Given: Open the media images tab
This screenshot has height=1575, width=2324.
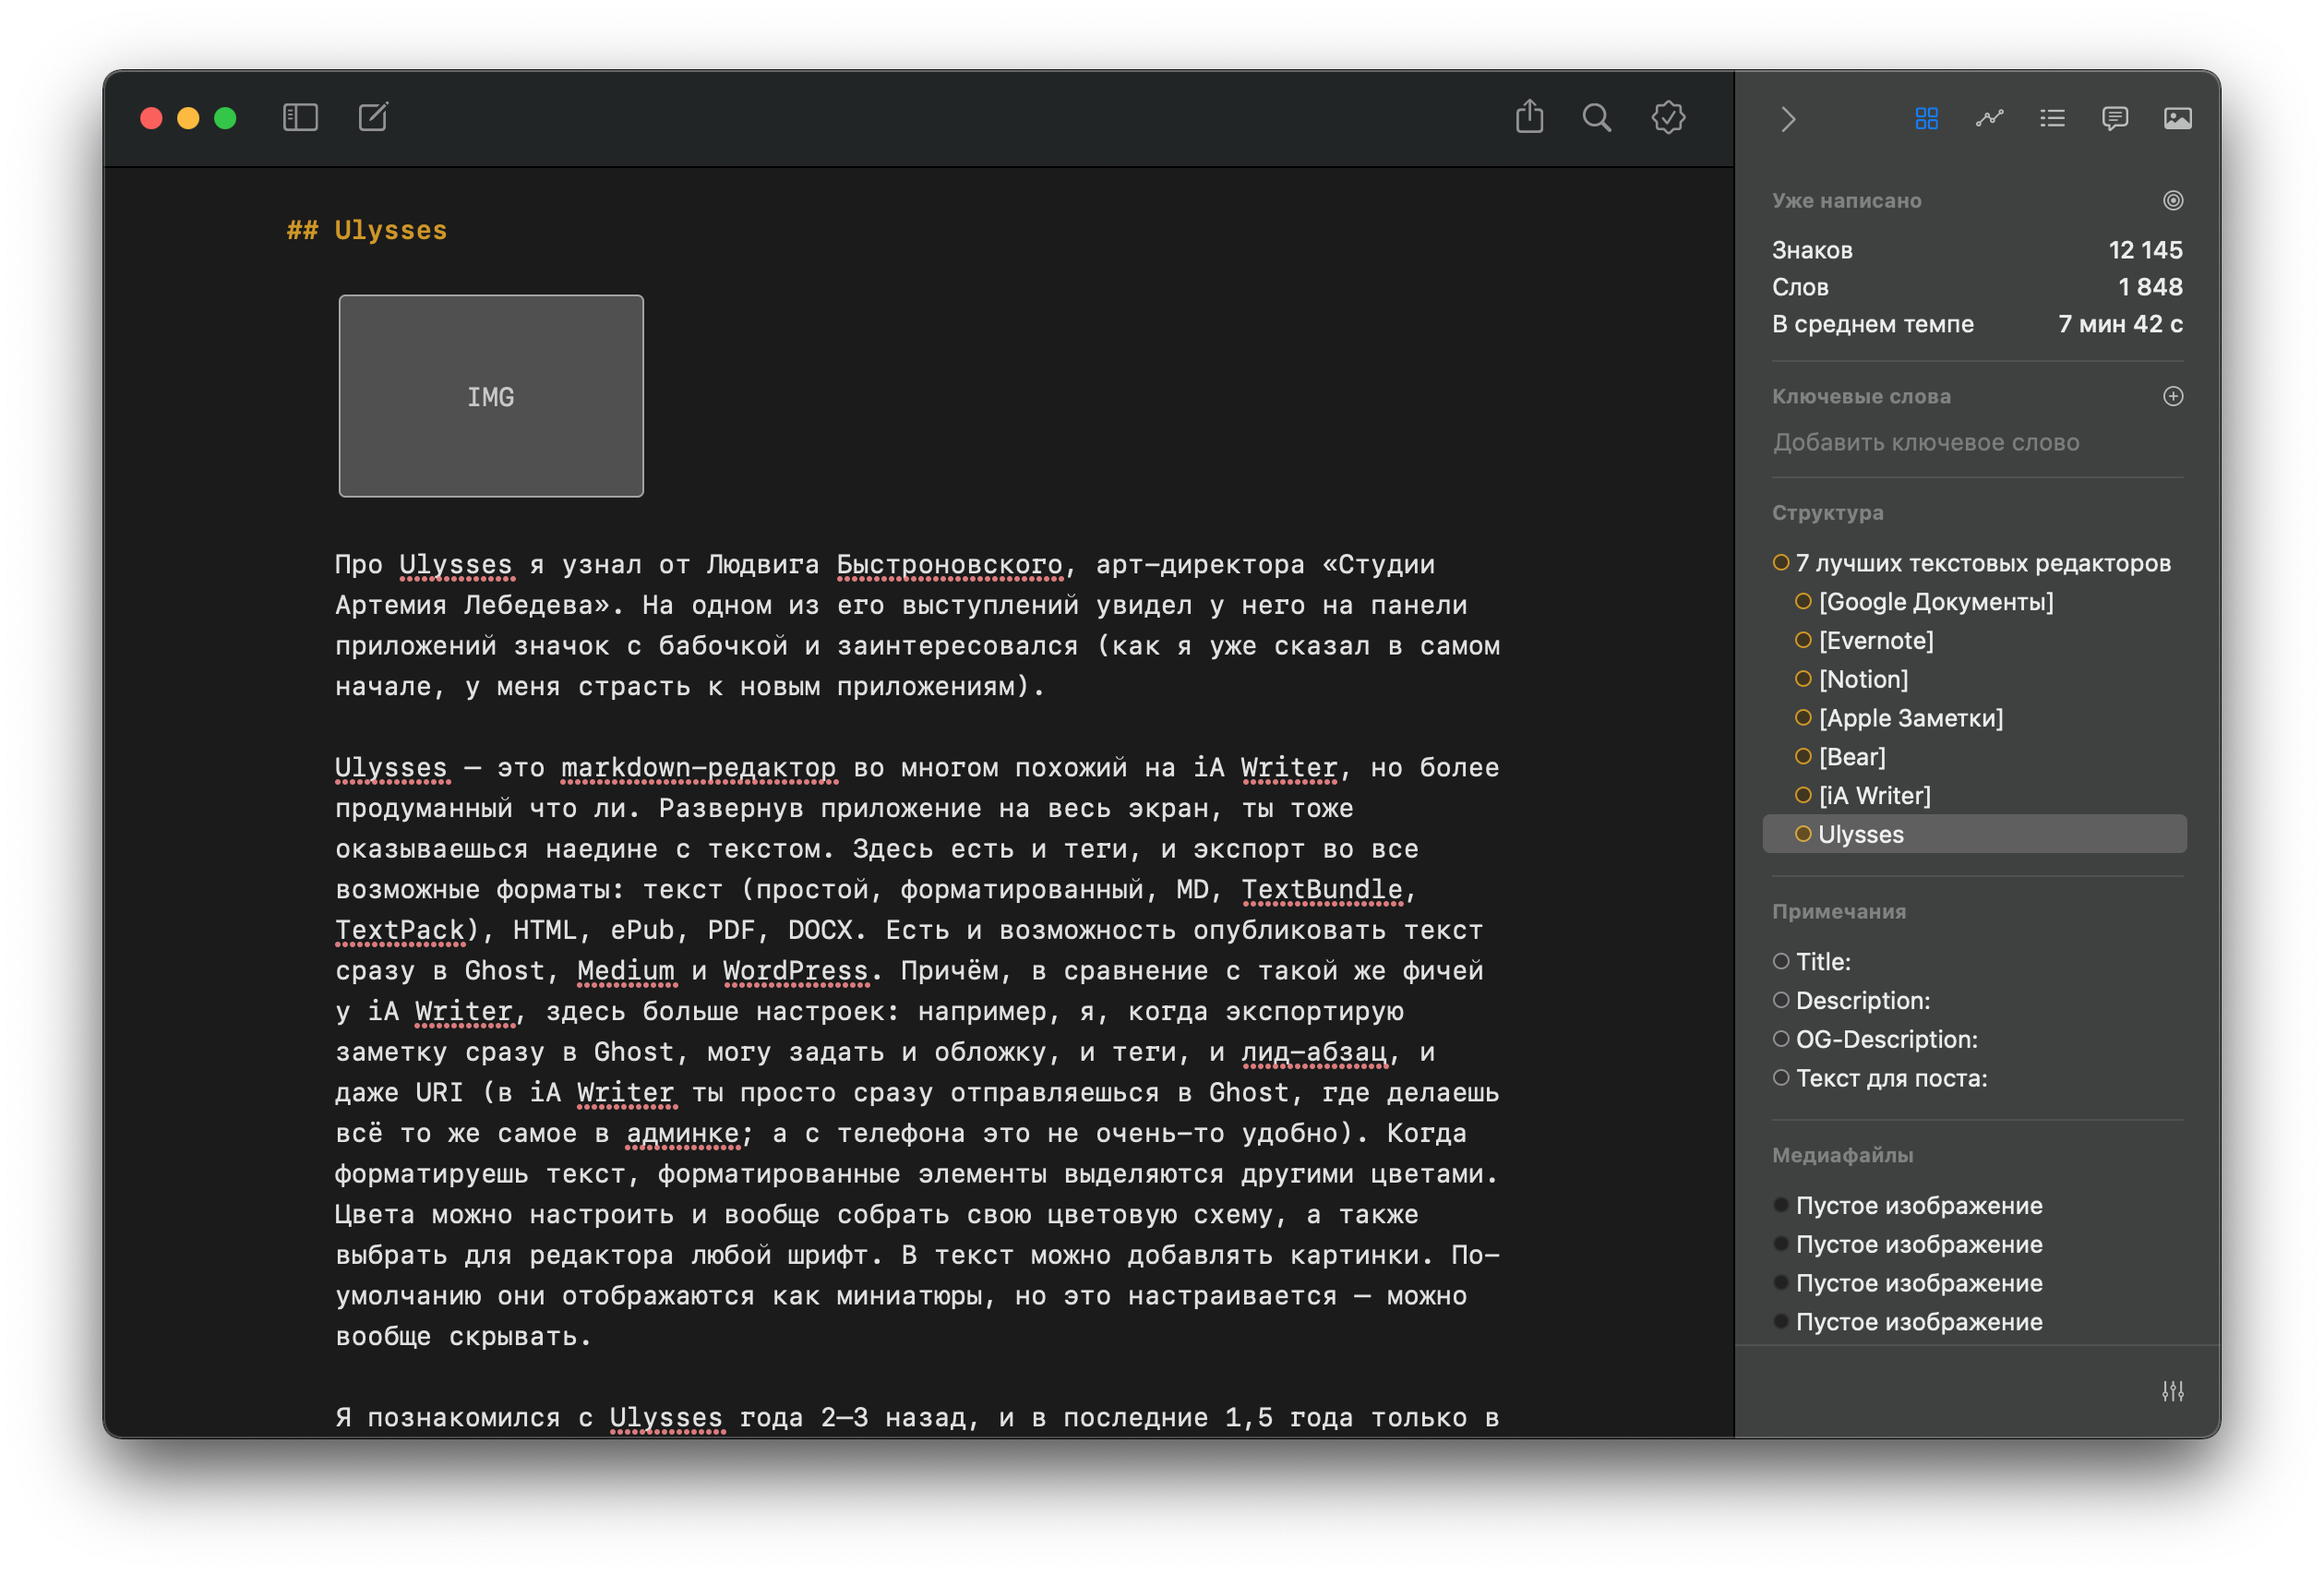Looking at the screenshot, I should 2177,118.
